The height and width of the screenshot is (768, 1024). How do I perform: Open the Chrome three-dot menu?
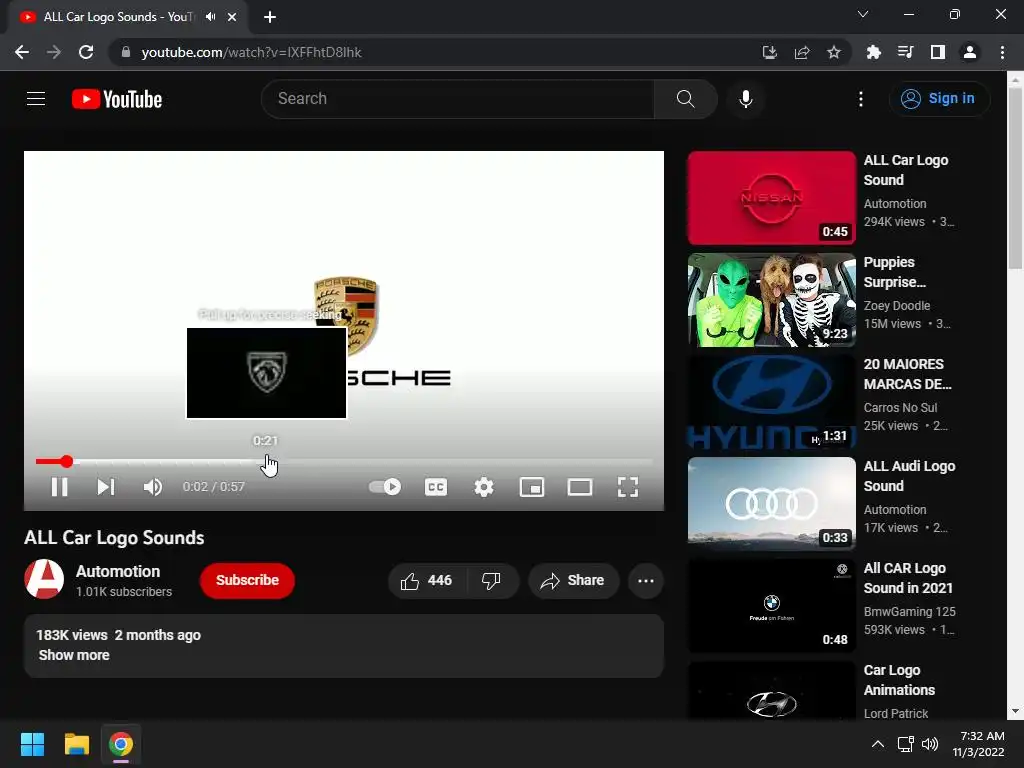(x=1002, y=52)
